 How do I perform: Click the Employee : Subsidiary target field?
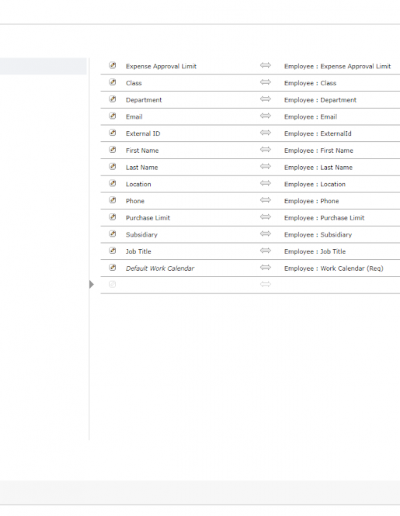(318, 235)
